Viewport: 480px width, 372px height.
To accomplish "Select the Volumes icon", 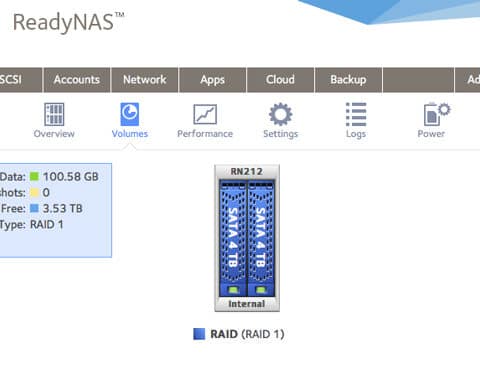I will (x=130, y=114).
